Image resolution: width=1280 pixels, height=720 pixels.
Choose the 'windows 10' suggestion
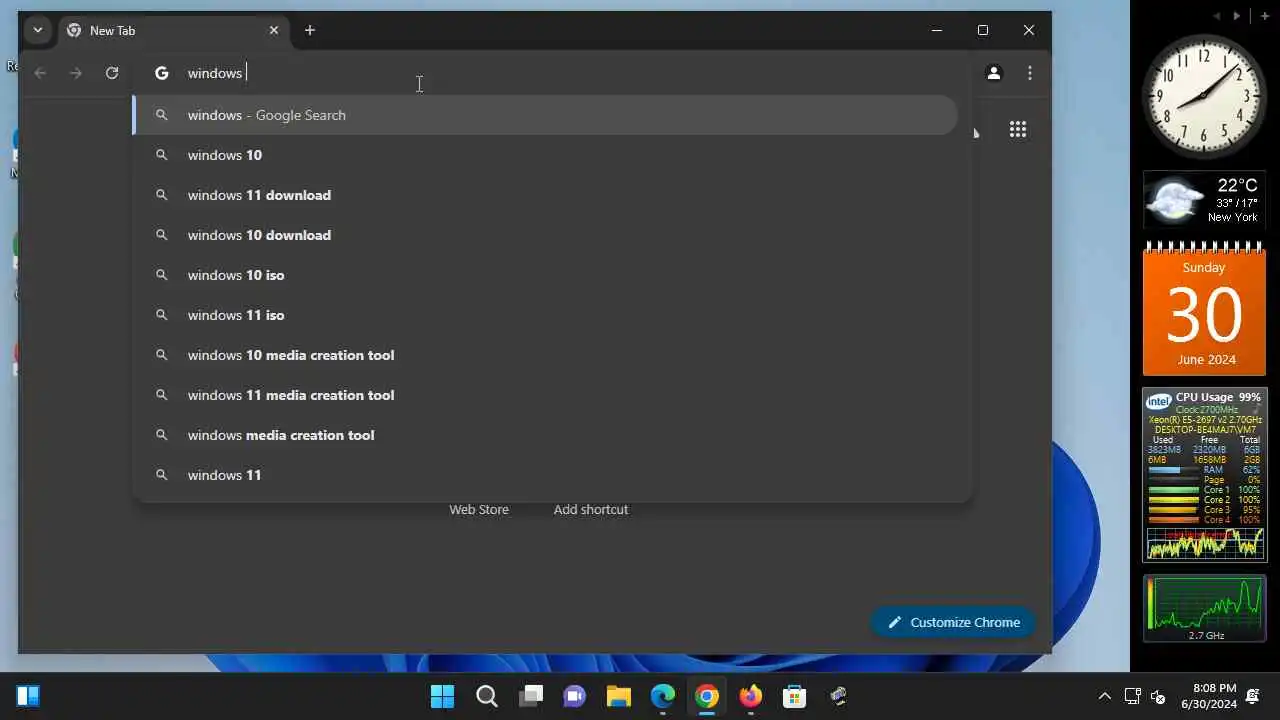point(545,155)
